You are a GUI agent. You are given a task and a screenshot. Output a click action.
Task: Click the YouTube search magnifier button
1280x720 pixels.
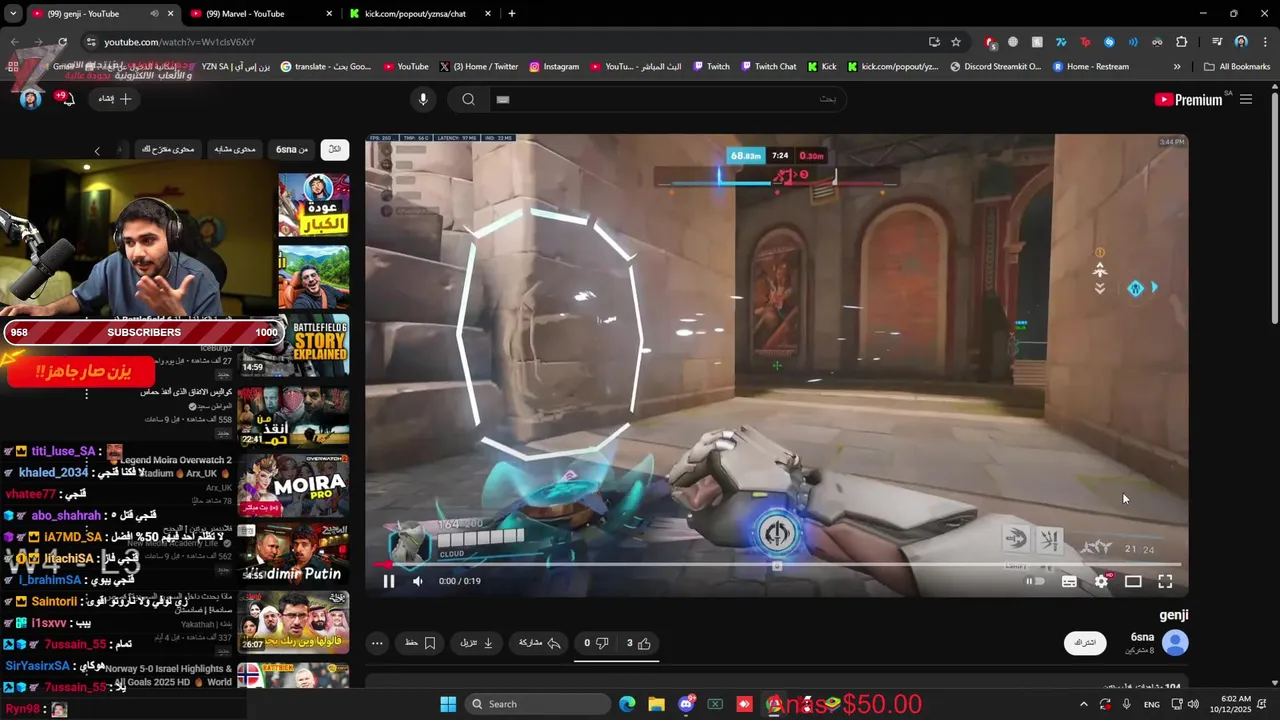tap(468, 99)
